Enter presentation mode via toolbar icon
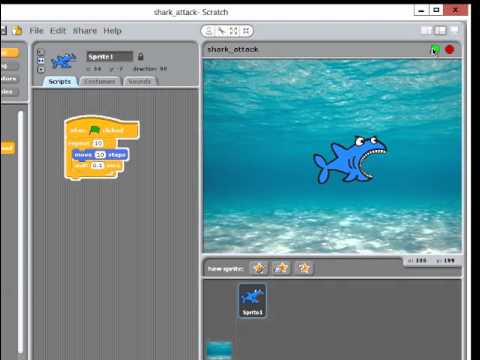The image size is (480, 360). tap(454, 30)
